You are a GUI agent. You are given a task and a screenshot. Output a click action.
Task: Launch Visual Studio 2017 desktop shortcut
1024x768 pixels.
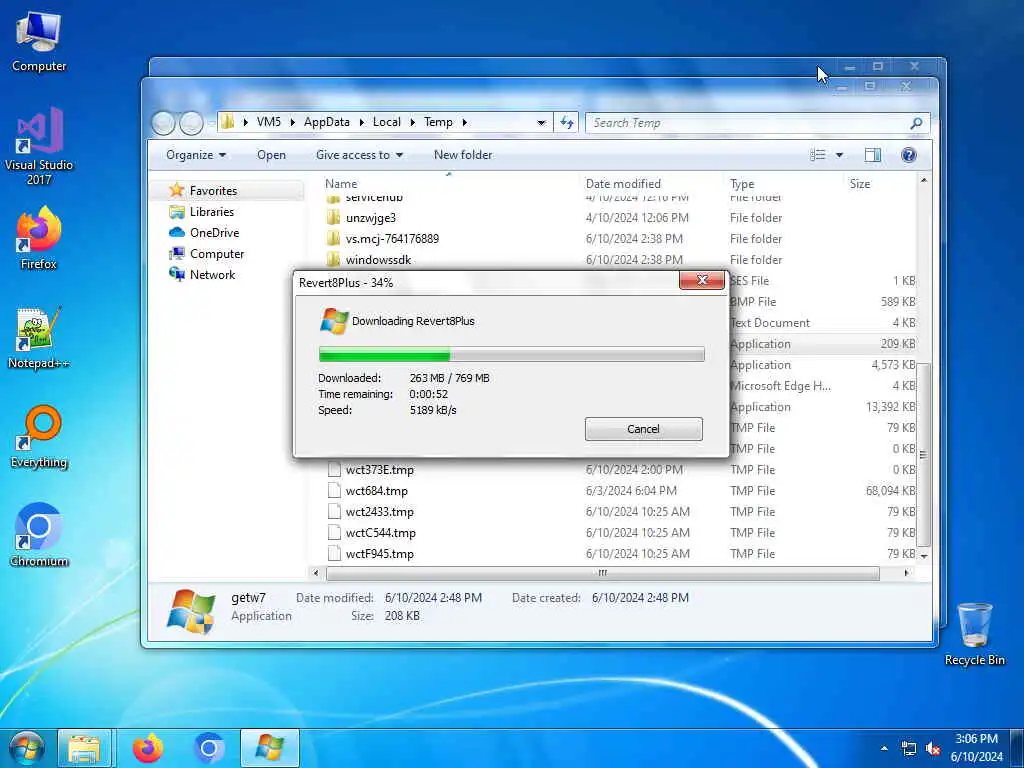click(x=39, y=146)
